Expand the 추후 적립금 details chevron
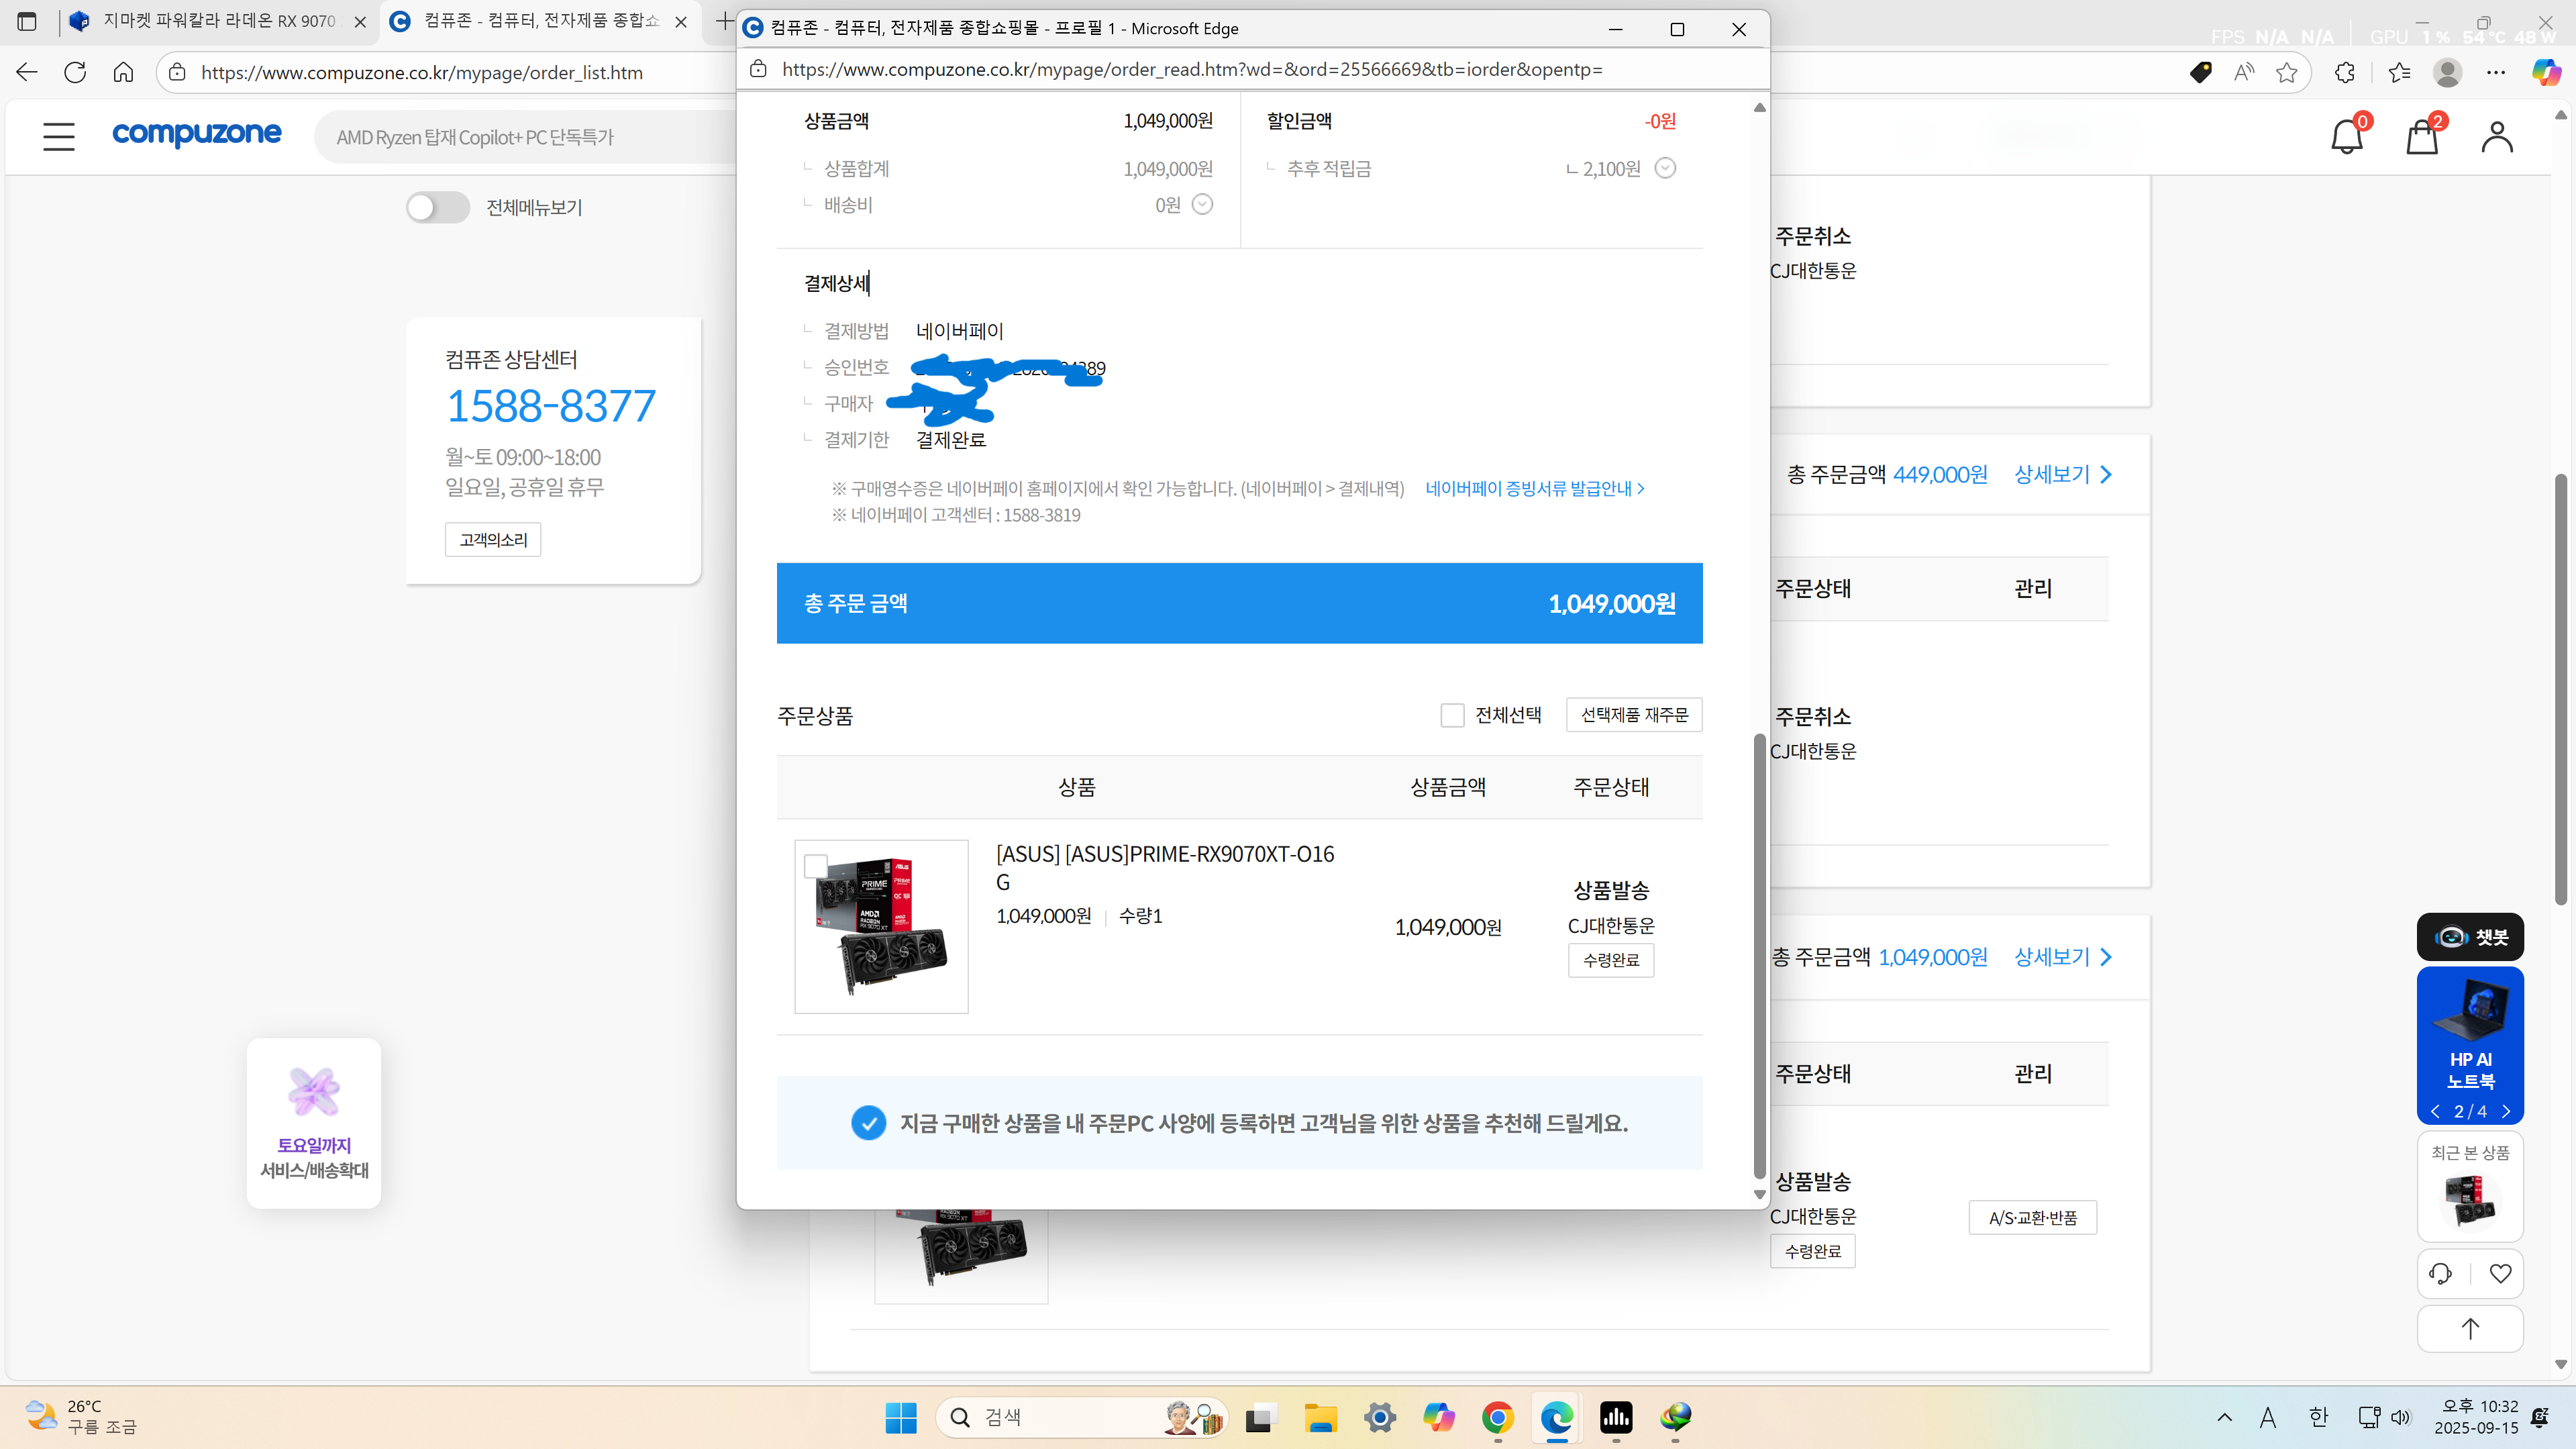 click(x=1665, y=168)
